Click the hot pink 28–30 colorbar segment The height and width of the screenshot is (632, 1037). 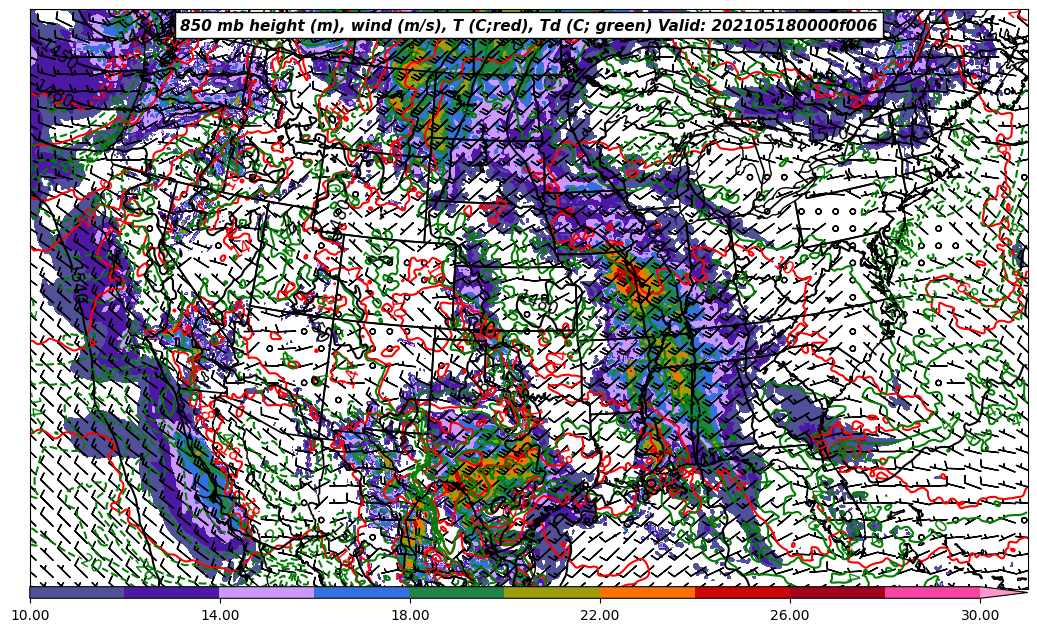point(932,592)
